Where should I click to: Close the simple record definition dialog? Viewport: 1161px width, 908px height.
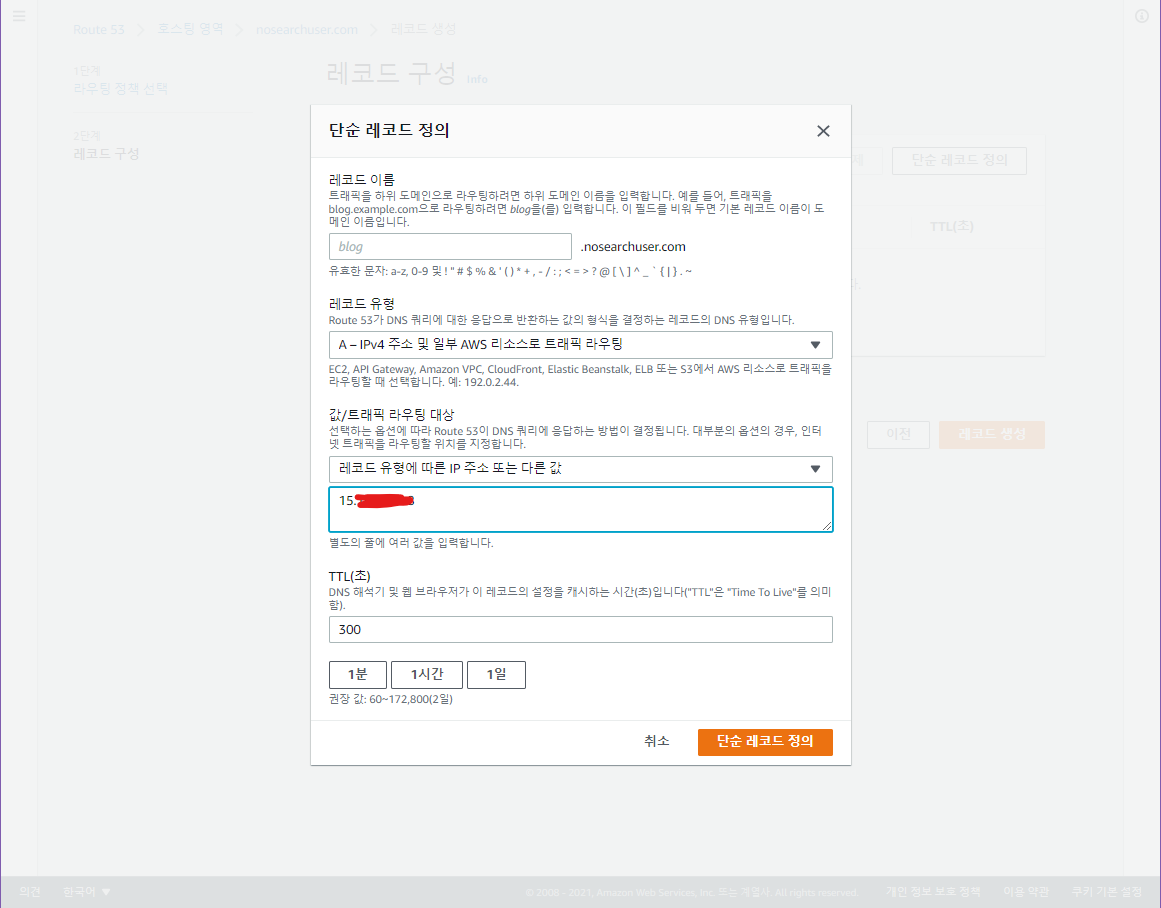click(823, 131)
